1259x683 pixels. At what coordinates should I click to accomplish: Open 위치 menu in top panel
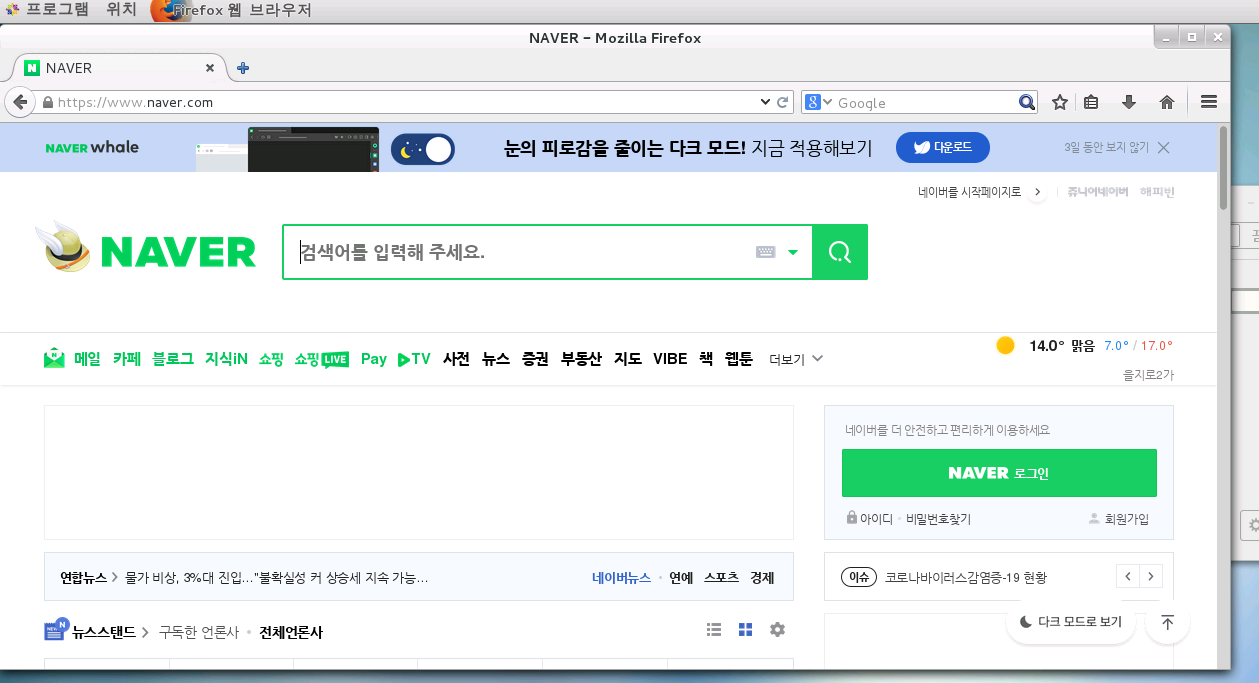[121, 10]
